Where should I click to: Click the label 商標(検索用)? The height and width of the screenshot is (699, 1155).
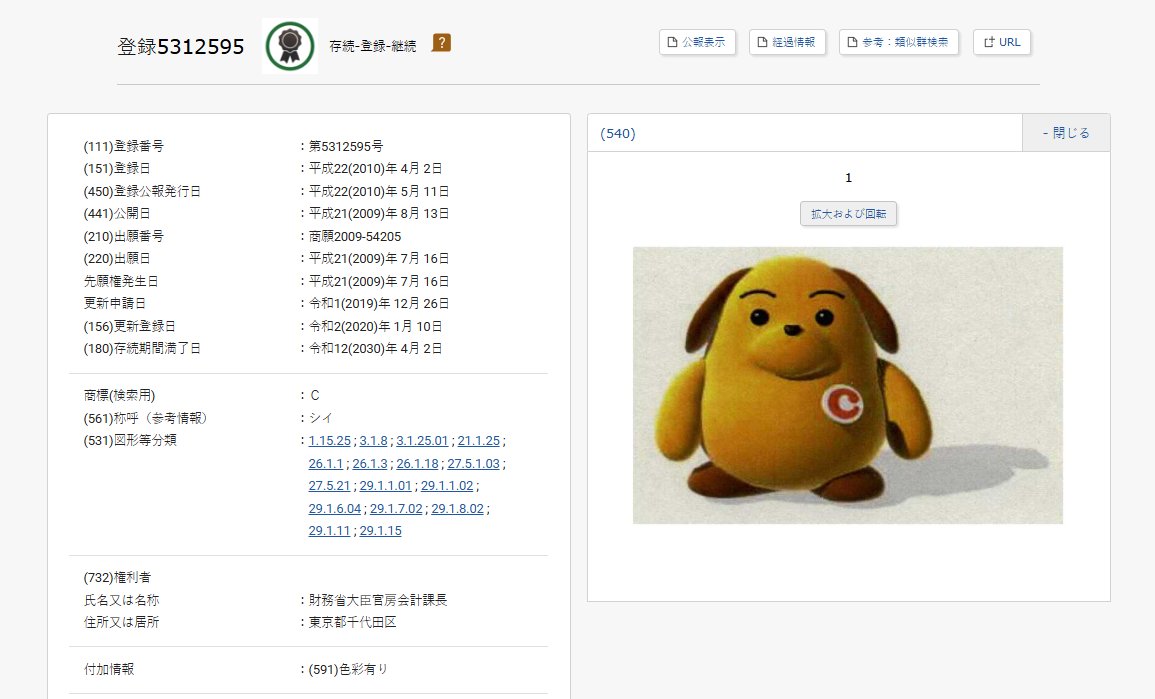click(x=119, y=395)
